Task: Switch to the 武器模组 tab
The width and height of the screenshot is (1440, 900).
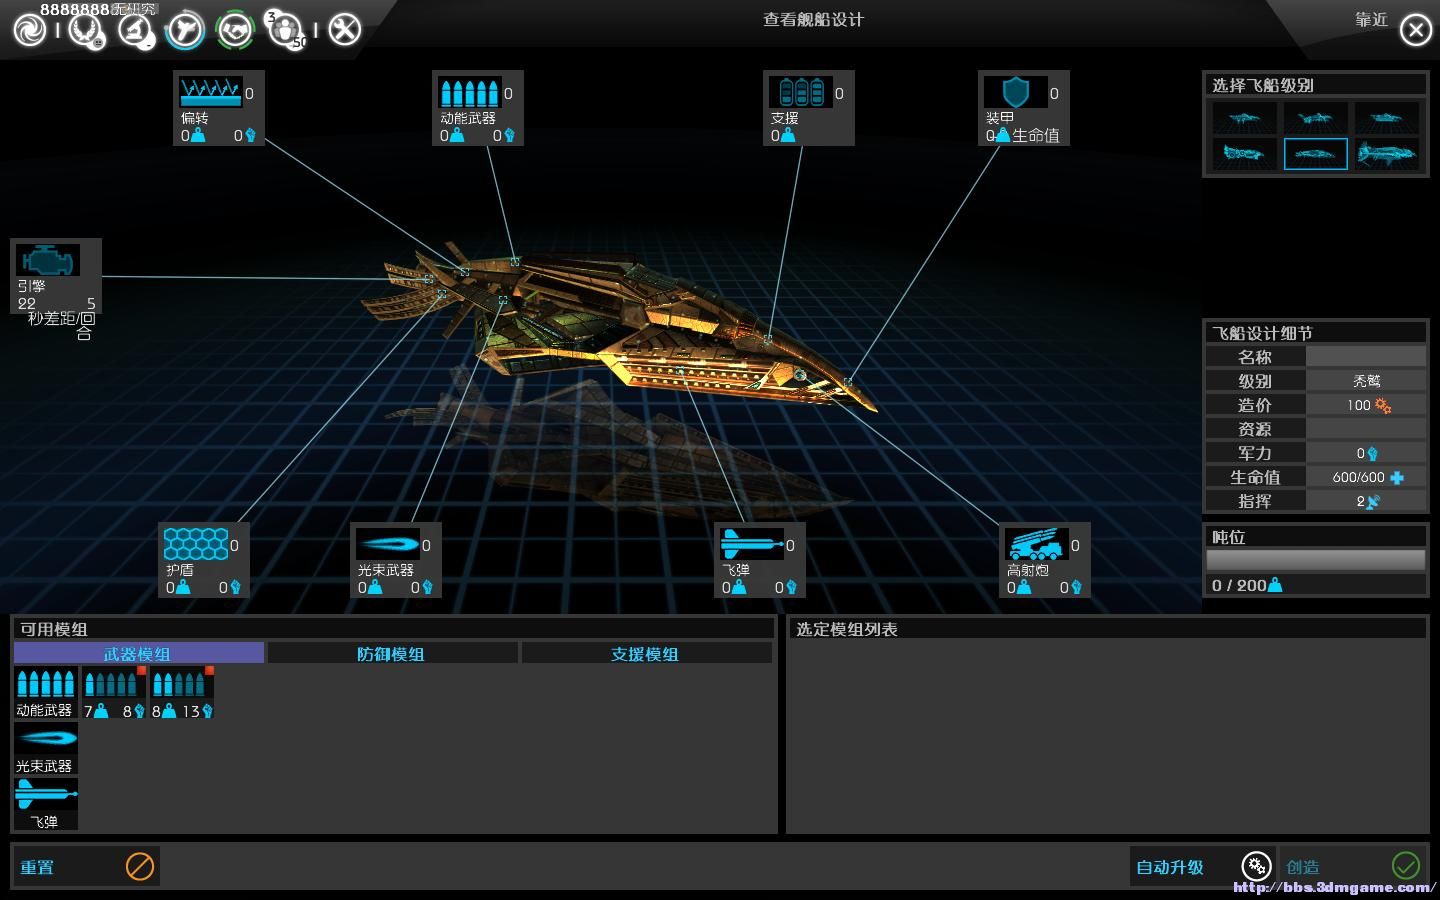Action: point(139,653)
